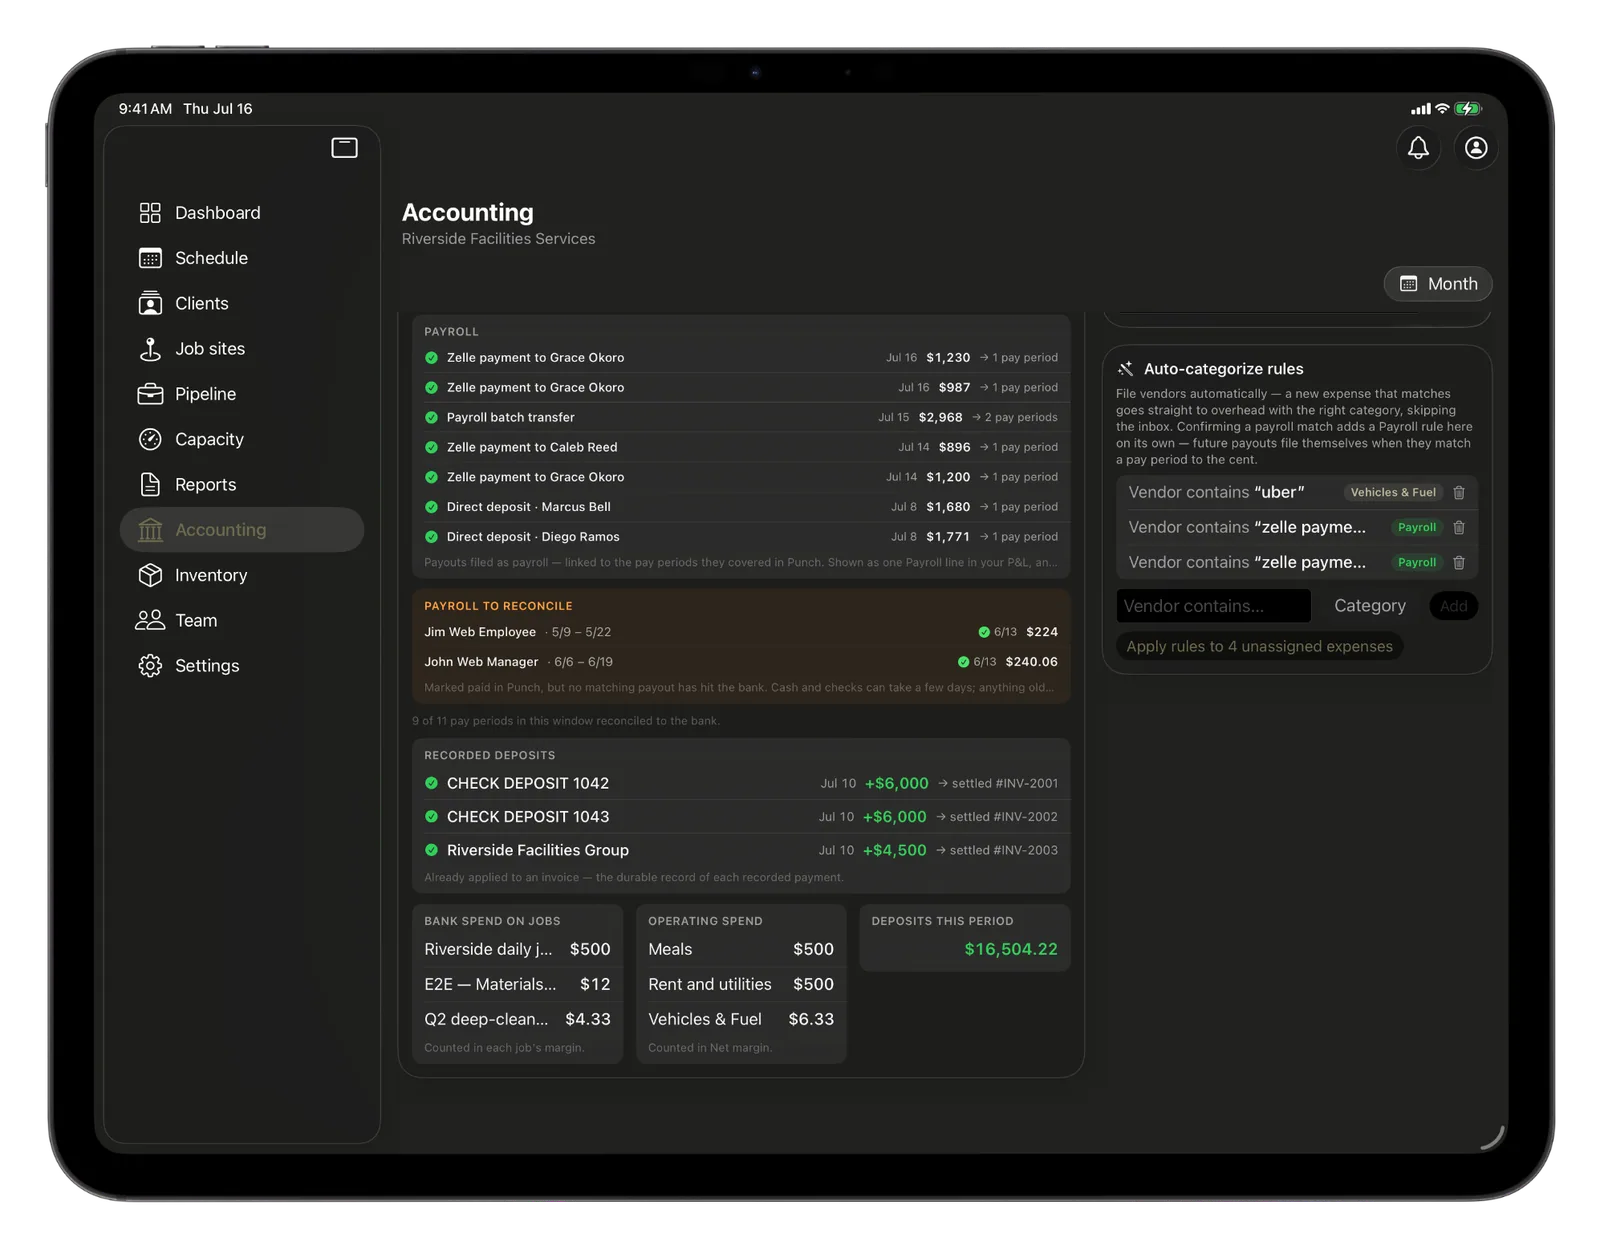Click the Pipeline briefcase icon

coord(150,394)
